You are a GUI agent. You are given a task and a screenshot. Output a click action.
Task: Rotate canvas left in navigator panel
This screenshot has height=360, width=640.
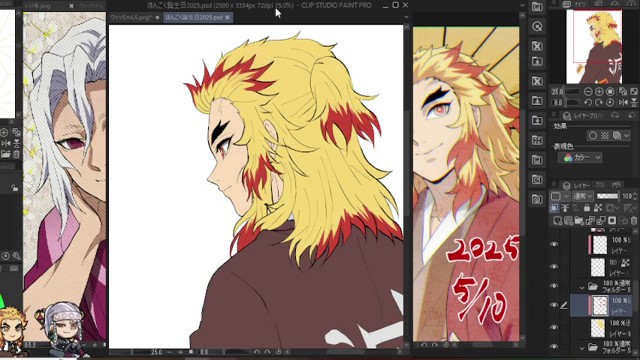[x=588, y=102]
